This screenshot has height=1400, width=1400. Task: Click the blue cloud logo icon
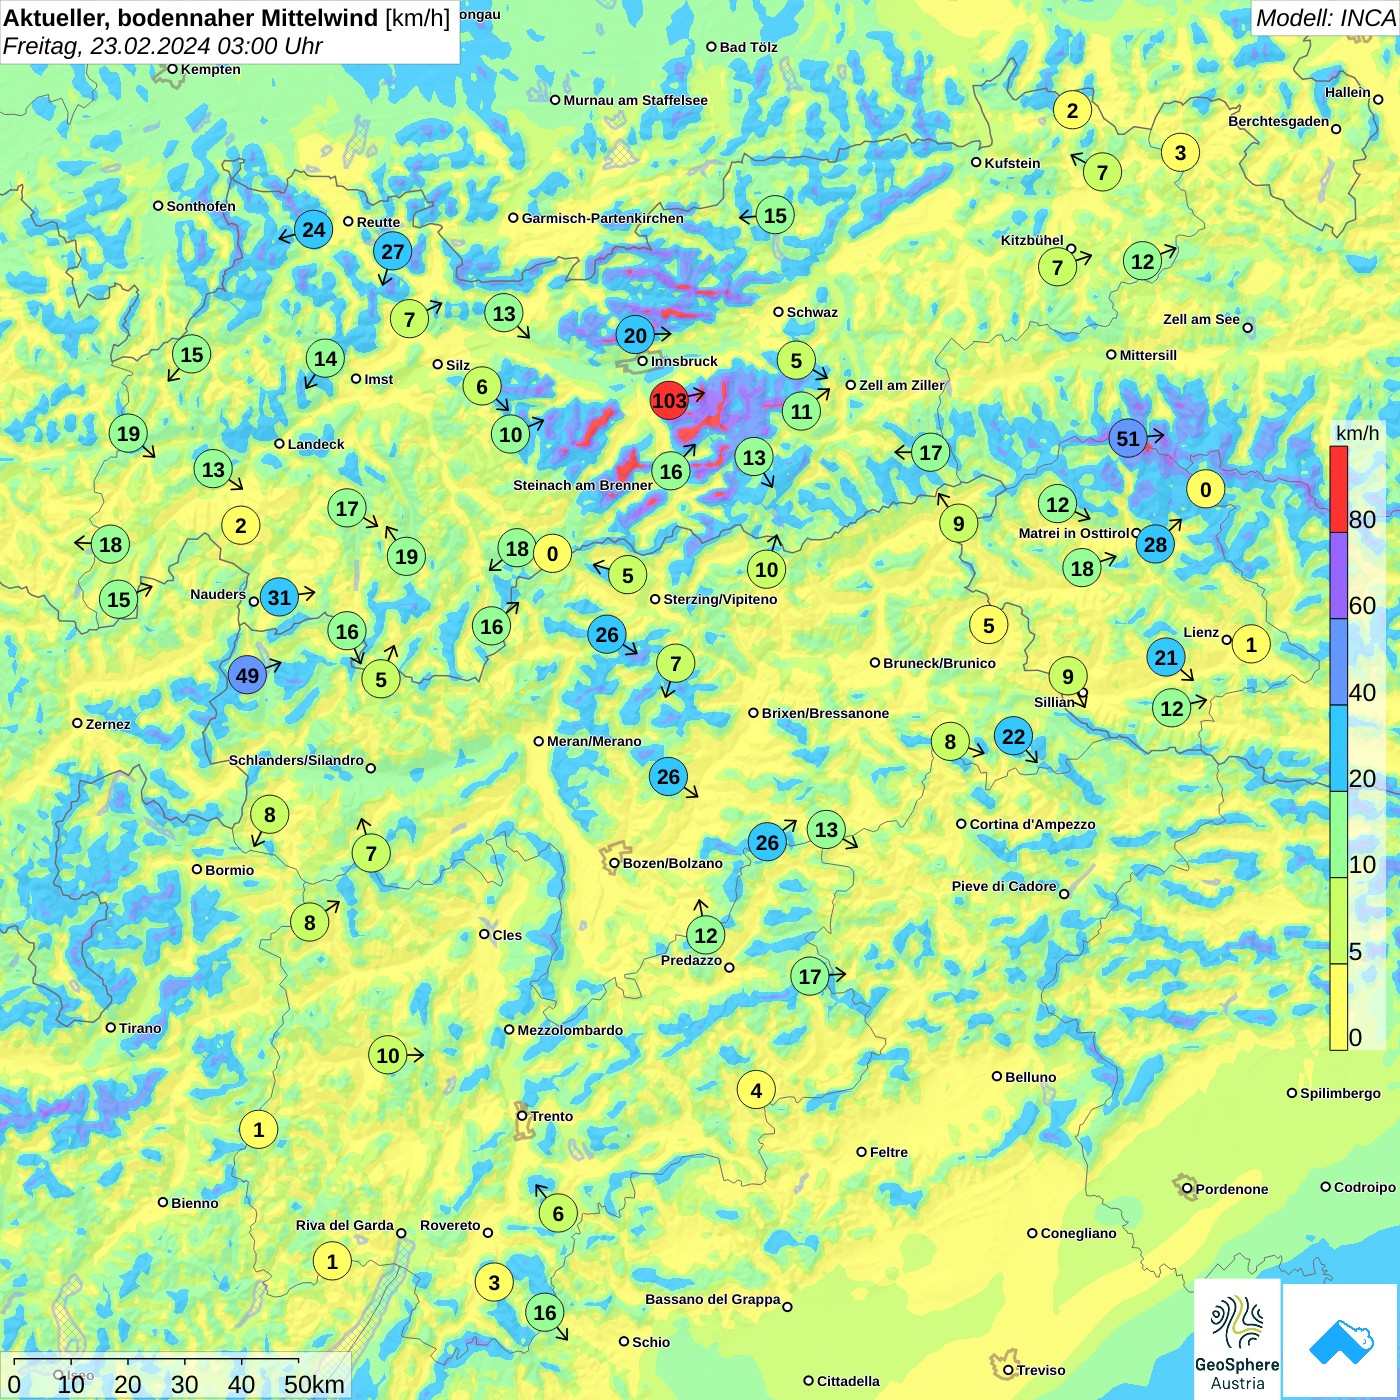(1341, 1341)
